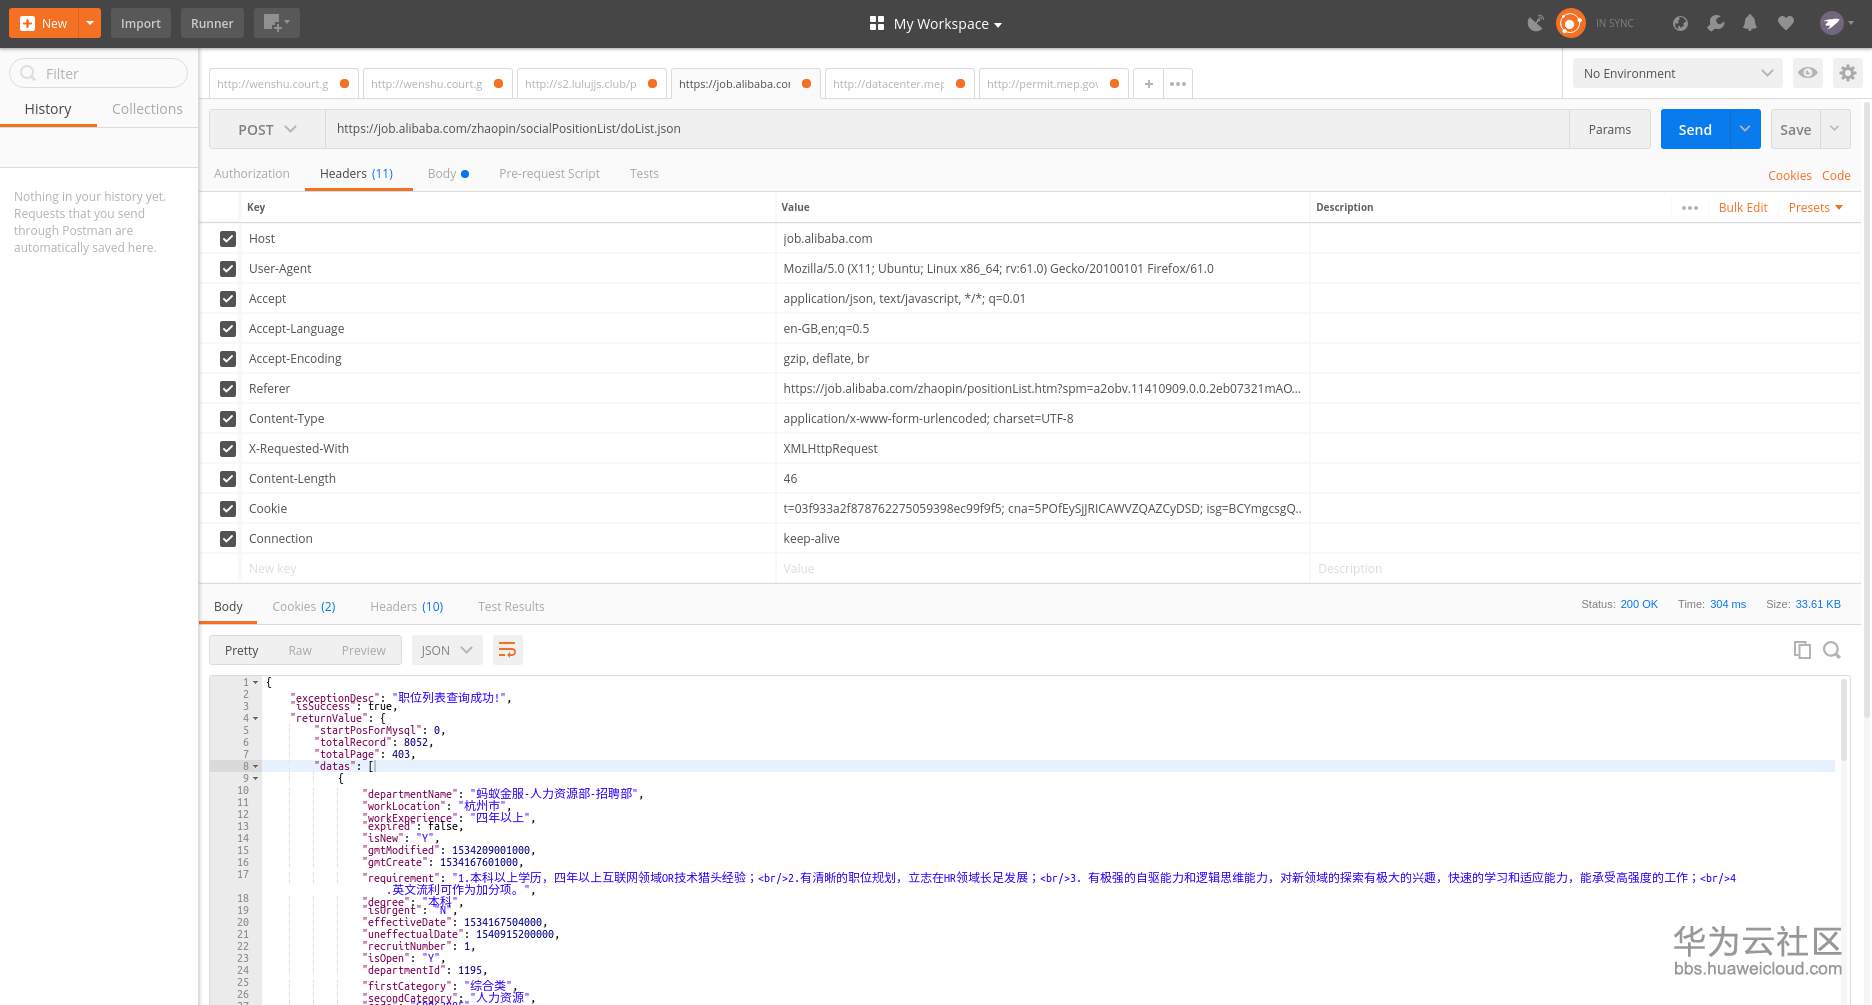Click the sync status orange icon
Viewport: 1872px width, 1005px height.
1570,23
